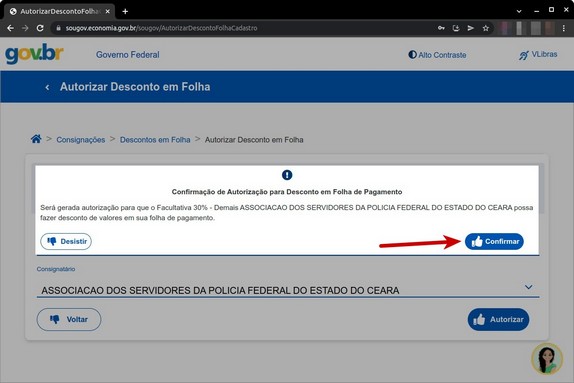
Task: Click the site security lock icon
Action: (x=58, y=28)
